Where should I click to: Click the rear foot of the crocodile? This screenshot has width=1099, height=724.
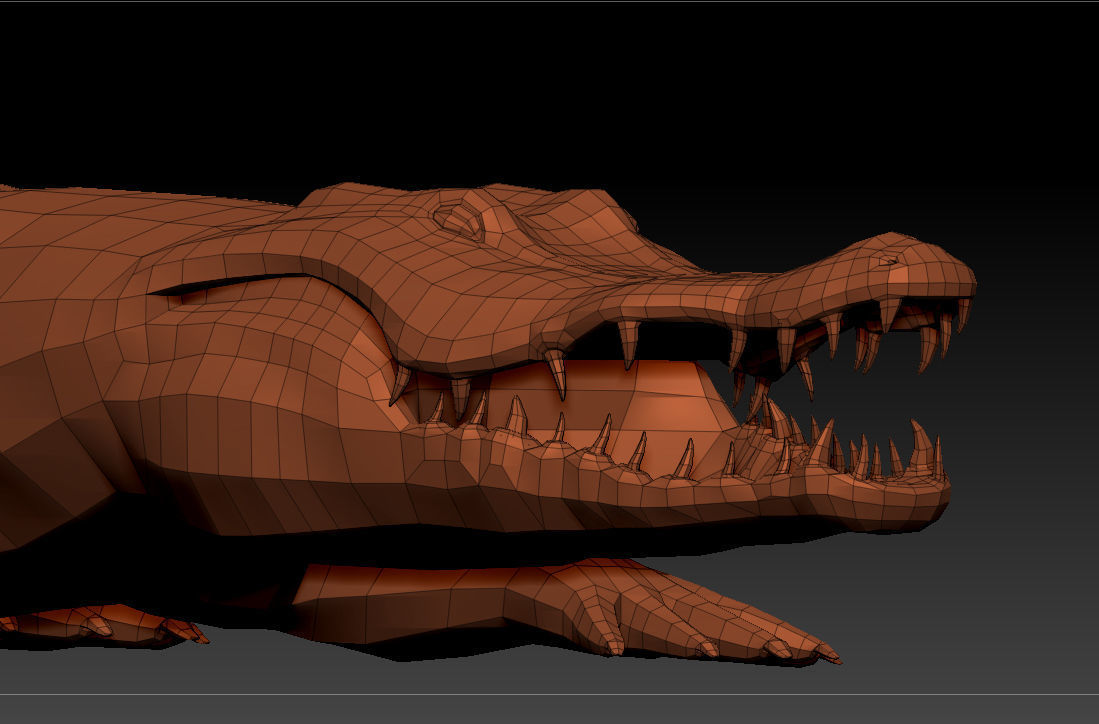(105, 624)
